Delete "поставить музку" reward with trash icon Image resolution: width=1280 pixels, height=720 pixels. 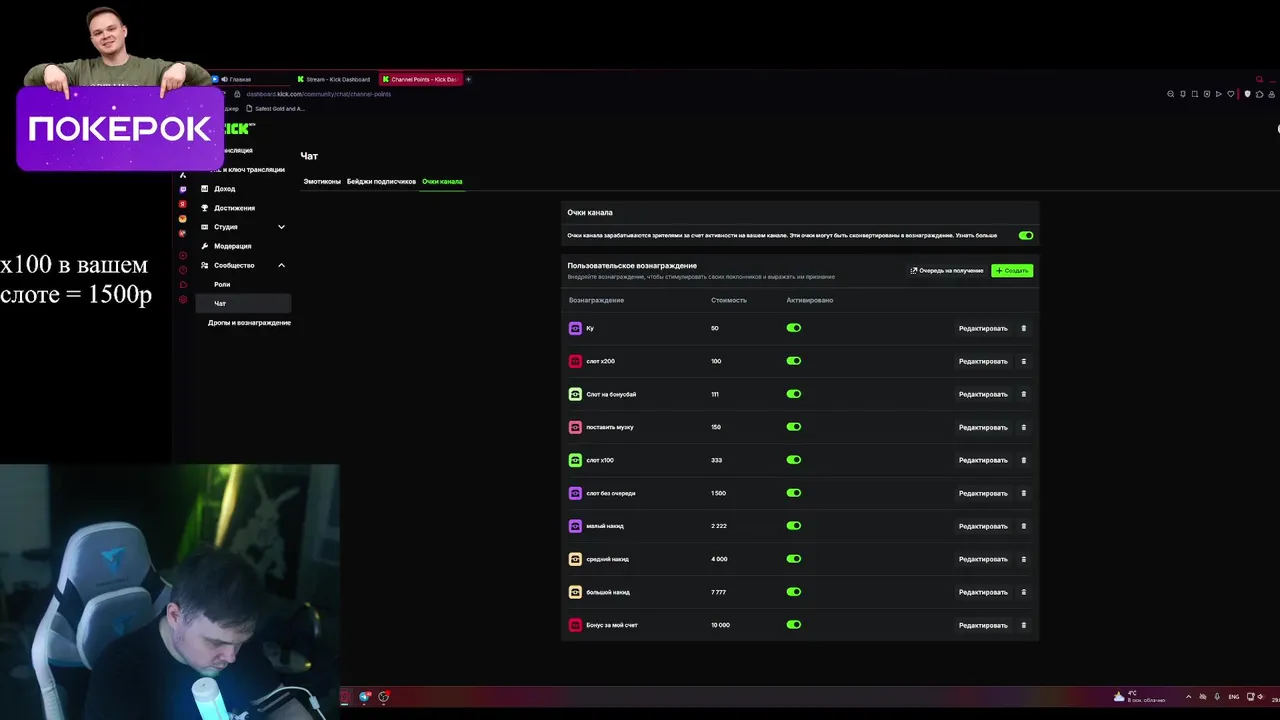[x=1023, y=427]
